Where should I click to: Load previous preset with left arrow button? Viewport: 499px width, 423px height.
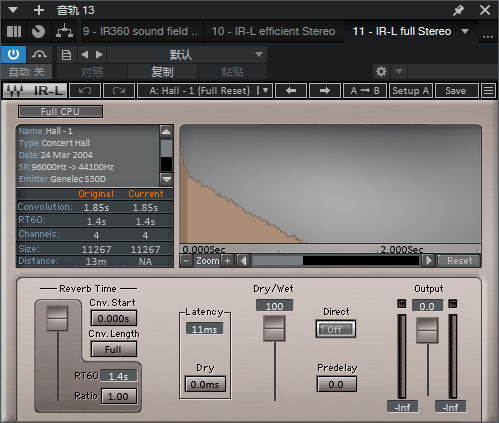coord(291,91)
